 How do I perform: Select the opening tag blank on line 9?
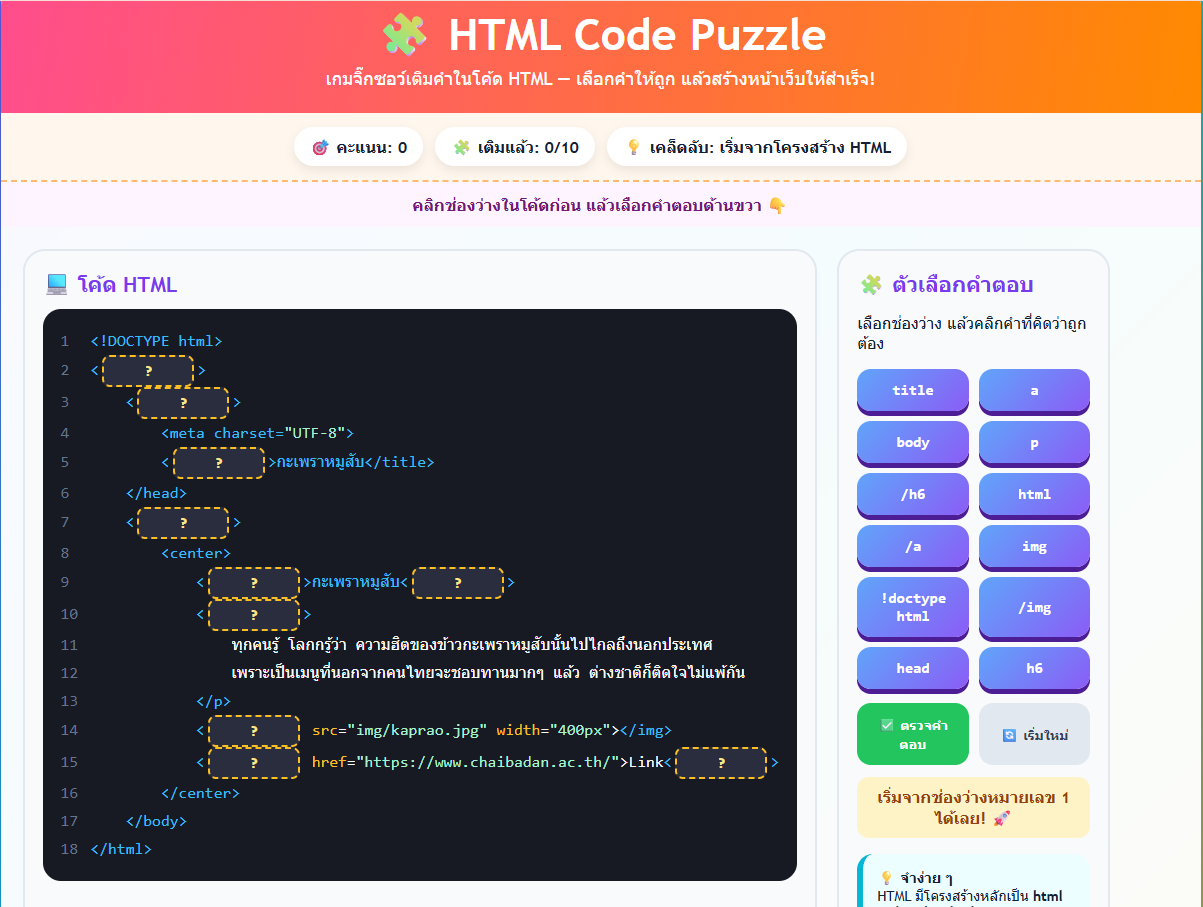254,583
